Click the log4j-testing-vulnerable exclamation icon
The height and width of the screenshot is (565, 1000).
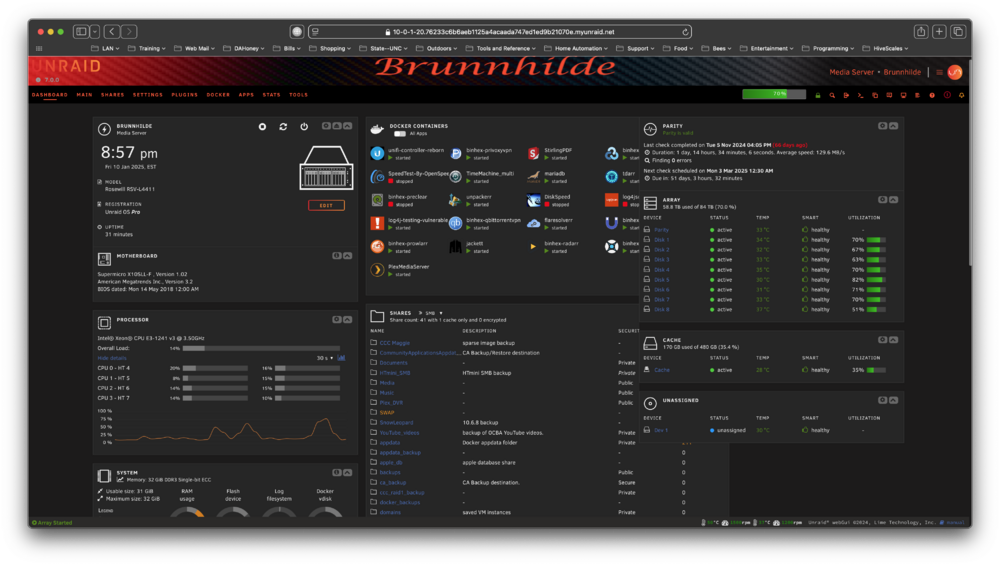[378, 223]
